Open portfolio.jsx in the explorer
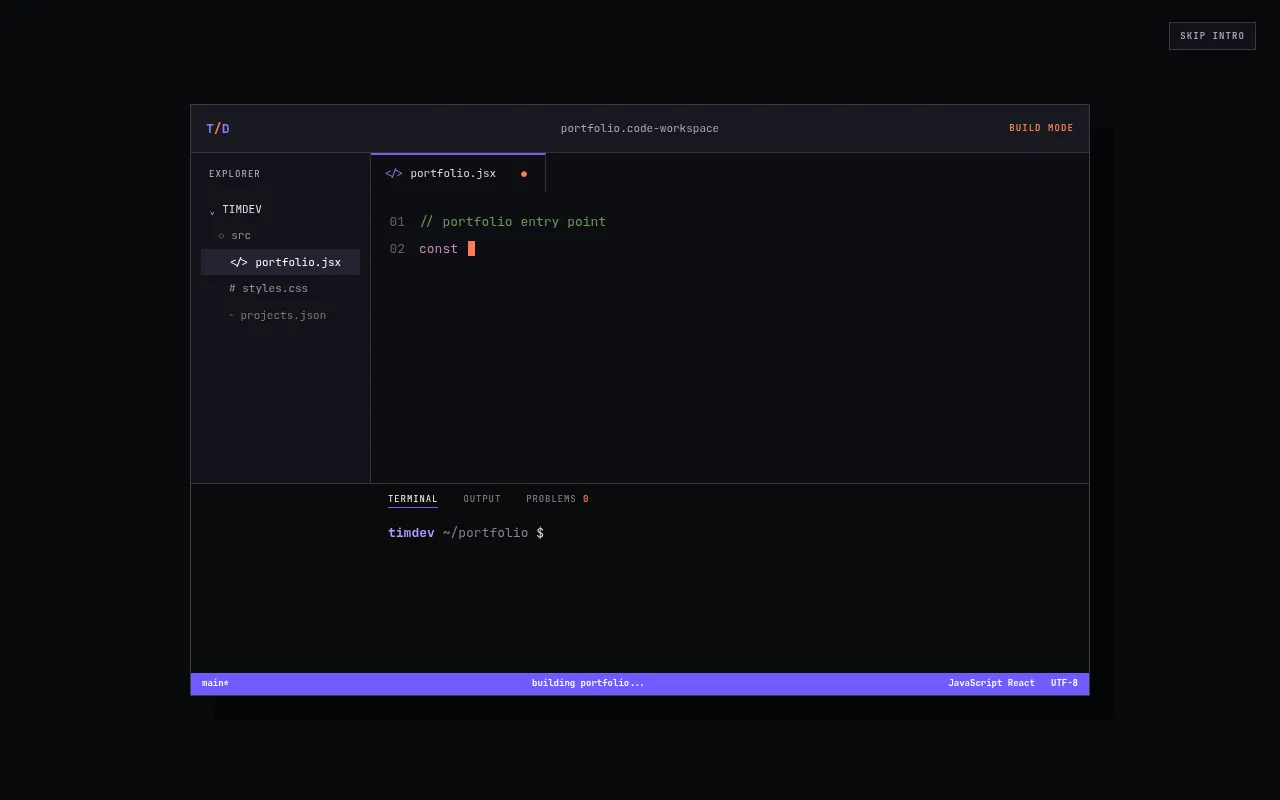This screenshot has height=800, width=1280. pyautogui.click(x=280, y=262)
